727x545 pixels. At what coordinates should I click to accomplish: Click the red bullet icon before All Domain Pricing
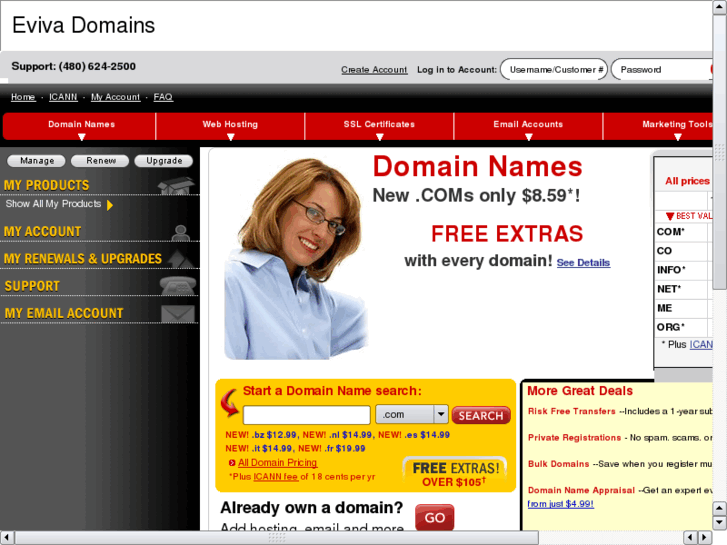[x=232, y=462]
